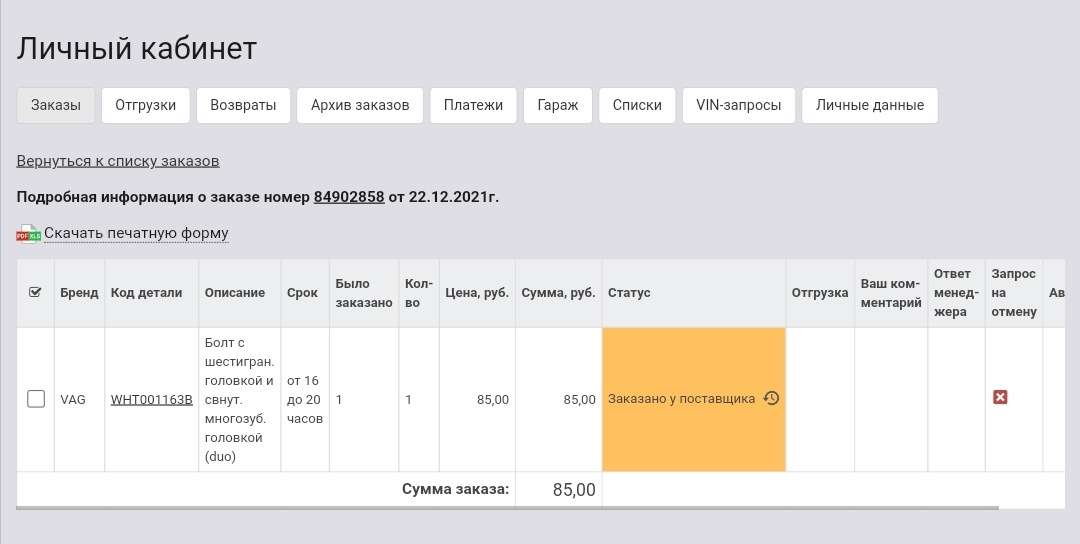Go to the Архив заказов tab
The height and width of the screenshot is (544, 1080).
pyautogui.click(x=360, y=105)
